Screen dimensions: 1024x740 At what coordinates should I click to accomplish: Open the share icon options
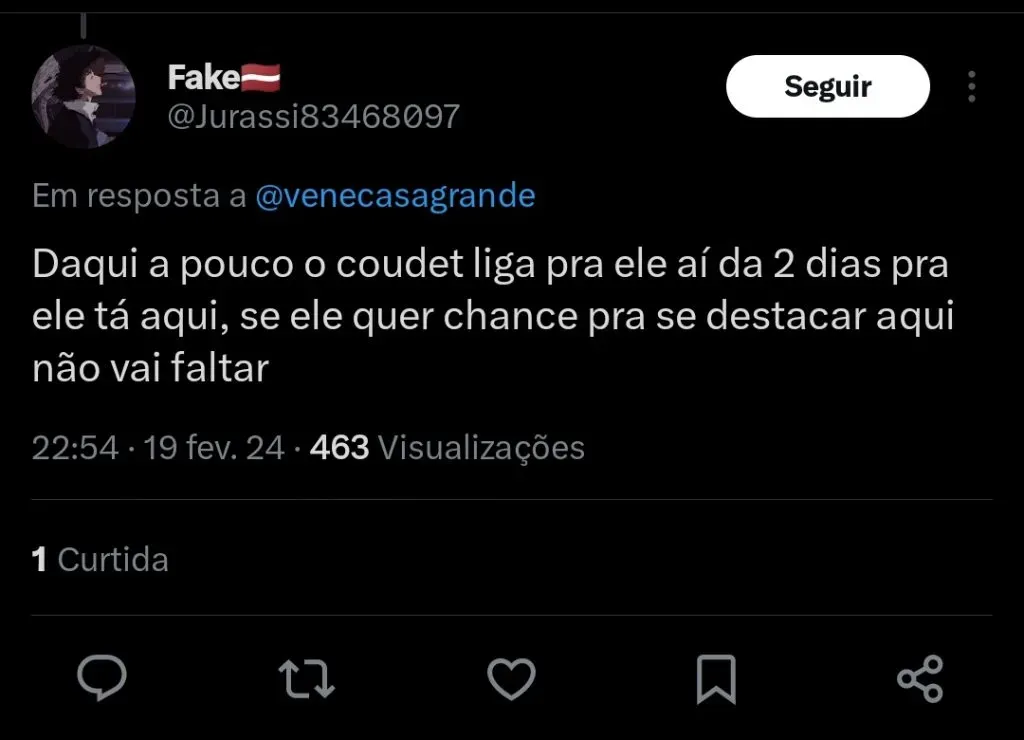tap(920, 680)
